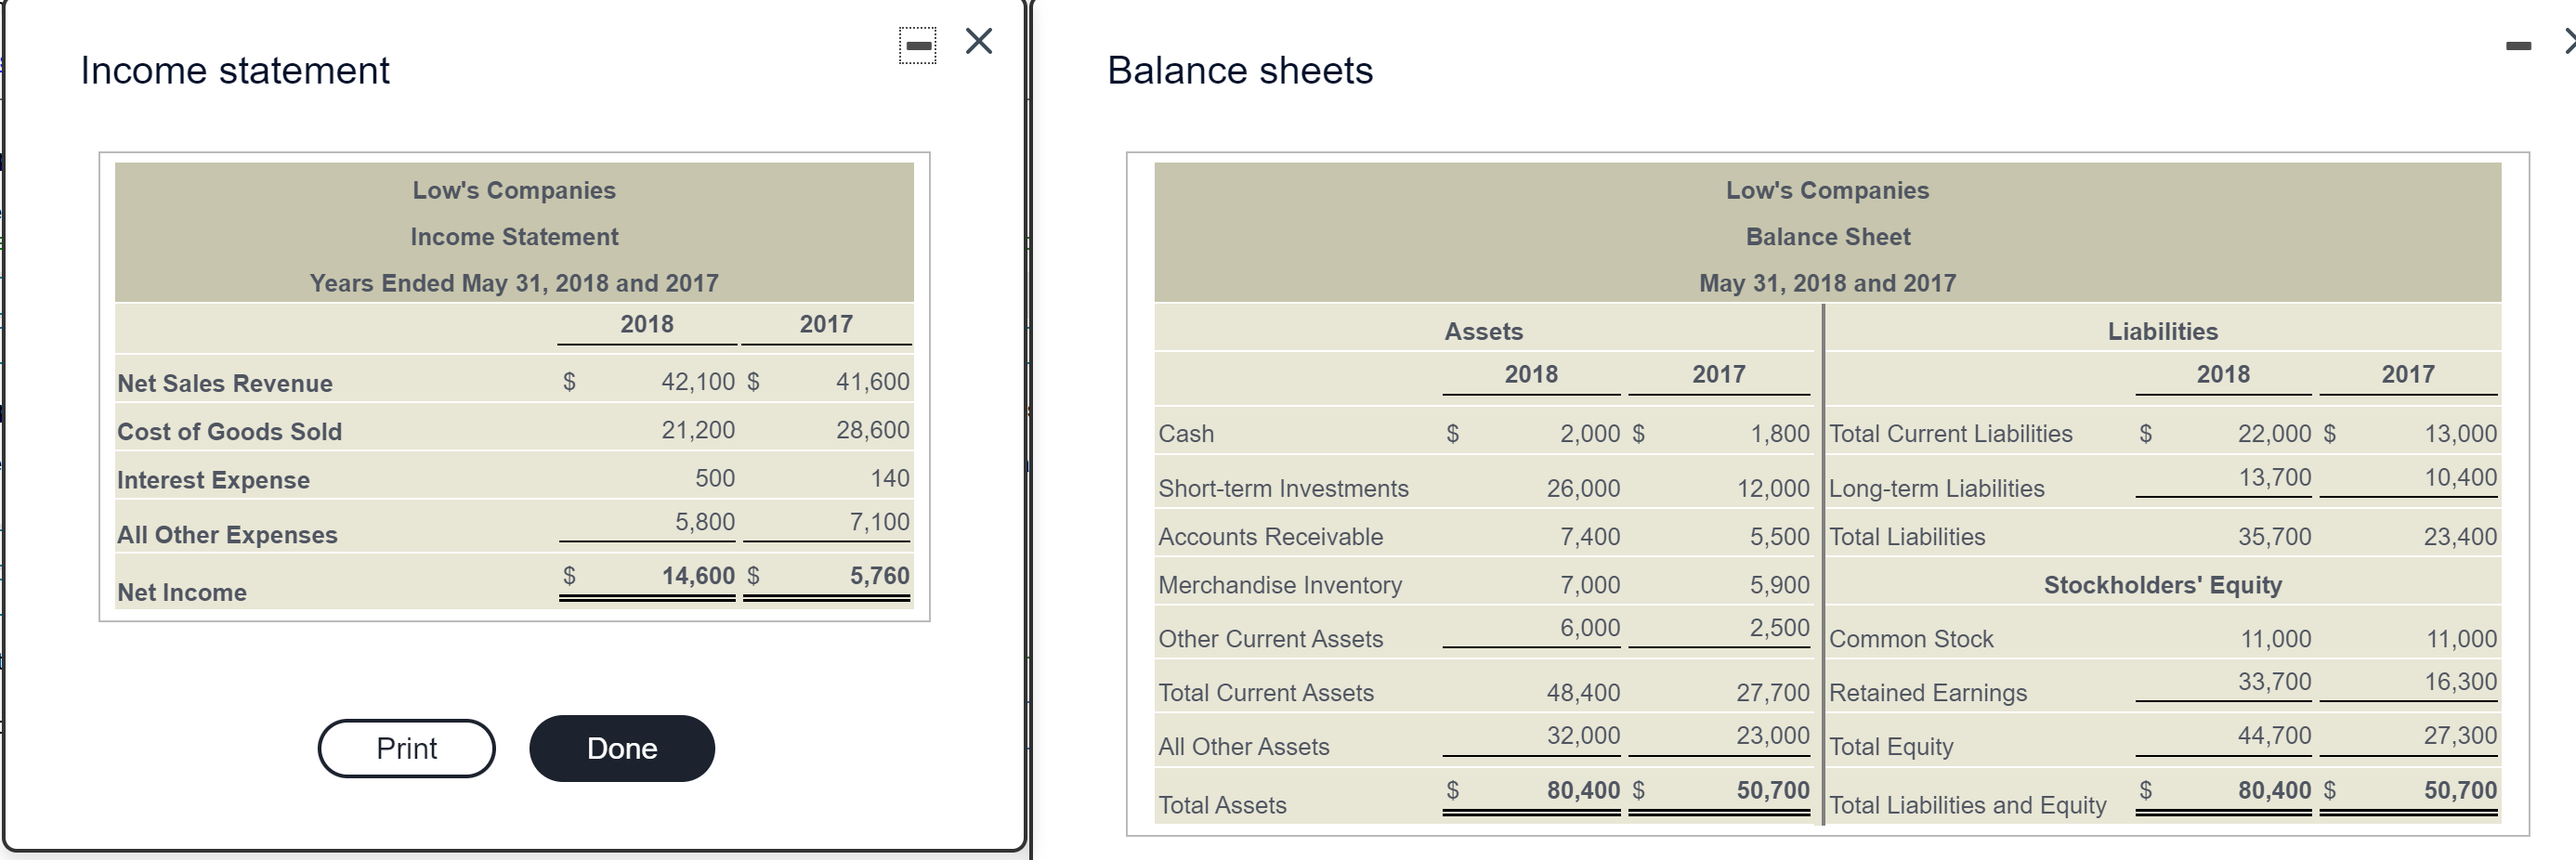Select 2018 short-term investments 26,000
Viewport: 2576px width, 860px height.
[x=1583, y=488]
